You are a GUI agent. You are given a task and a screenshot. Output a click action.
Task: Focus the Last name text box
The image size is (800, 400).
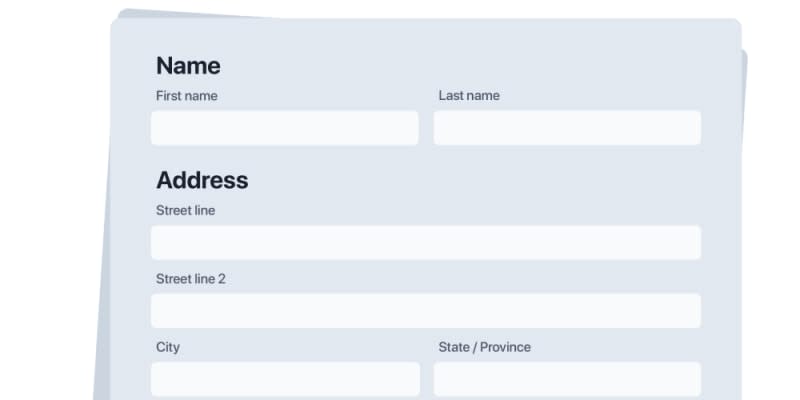tap(566, 128)
